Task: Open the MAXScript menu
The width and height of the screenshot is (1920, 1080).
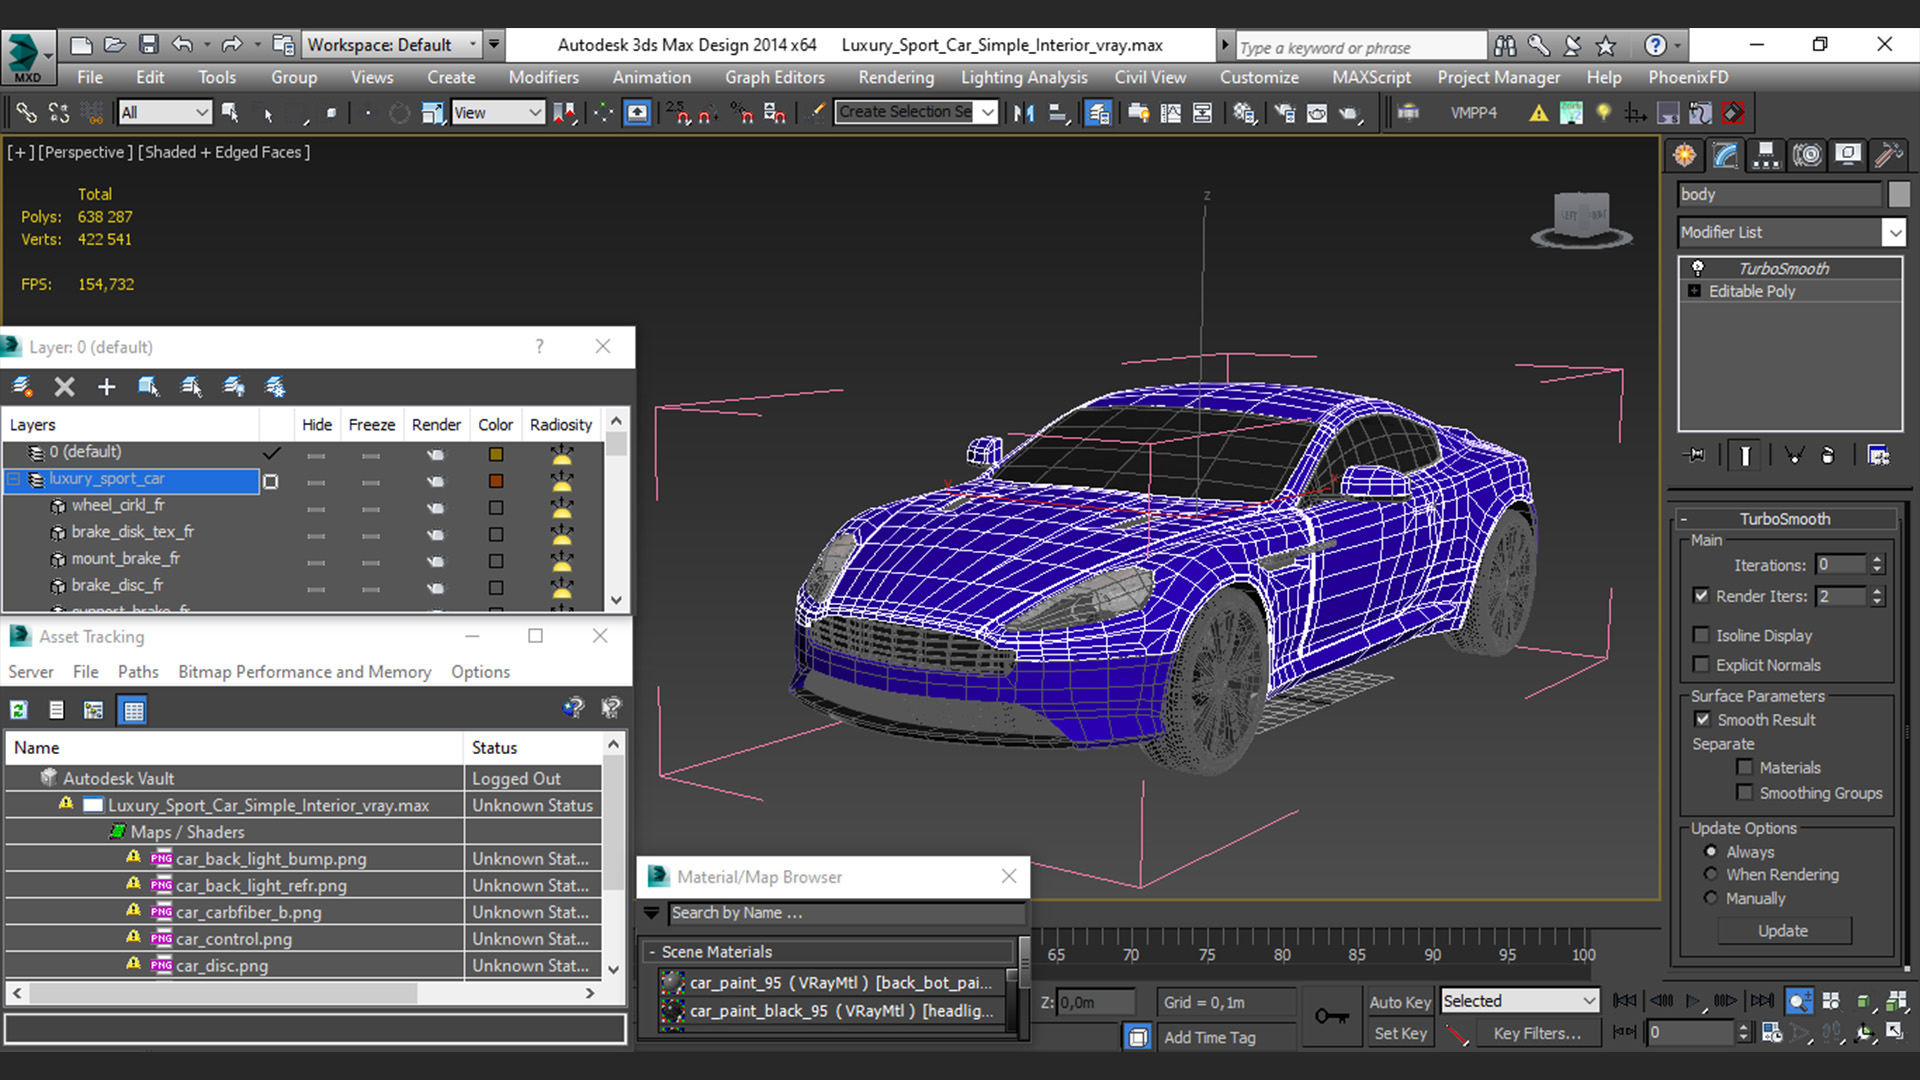Action: tap(1371, 77)
